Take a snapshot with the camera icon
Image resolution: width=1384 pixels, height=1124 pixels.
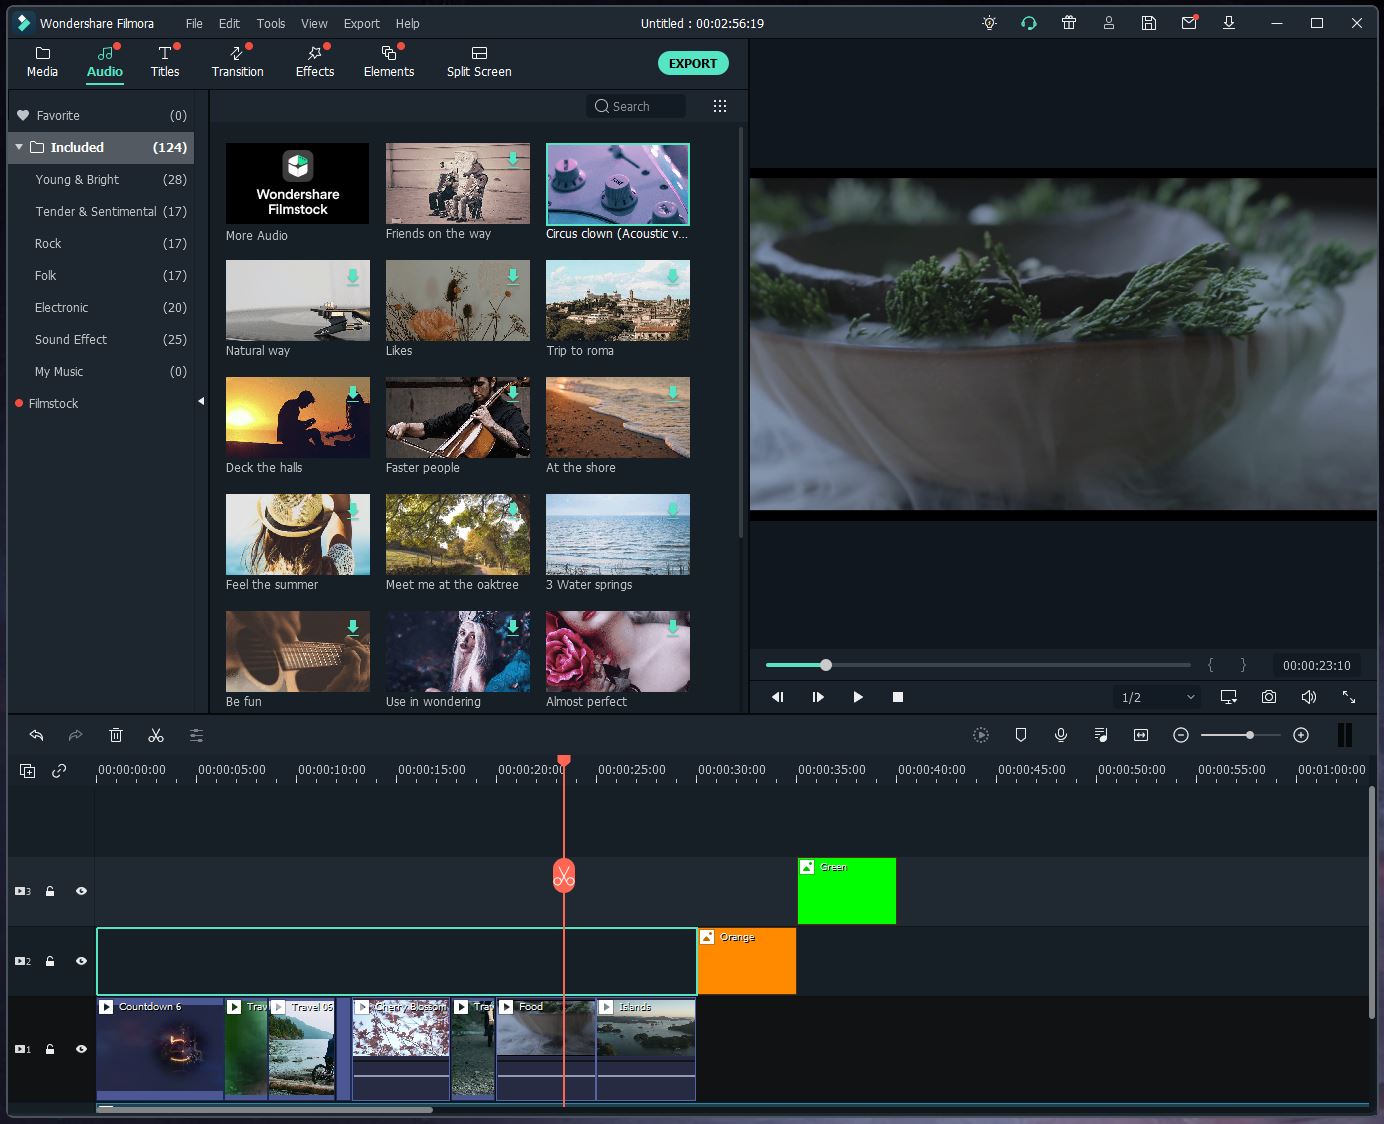(1269, 697)
